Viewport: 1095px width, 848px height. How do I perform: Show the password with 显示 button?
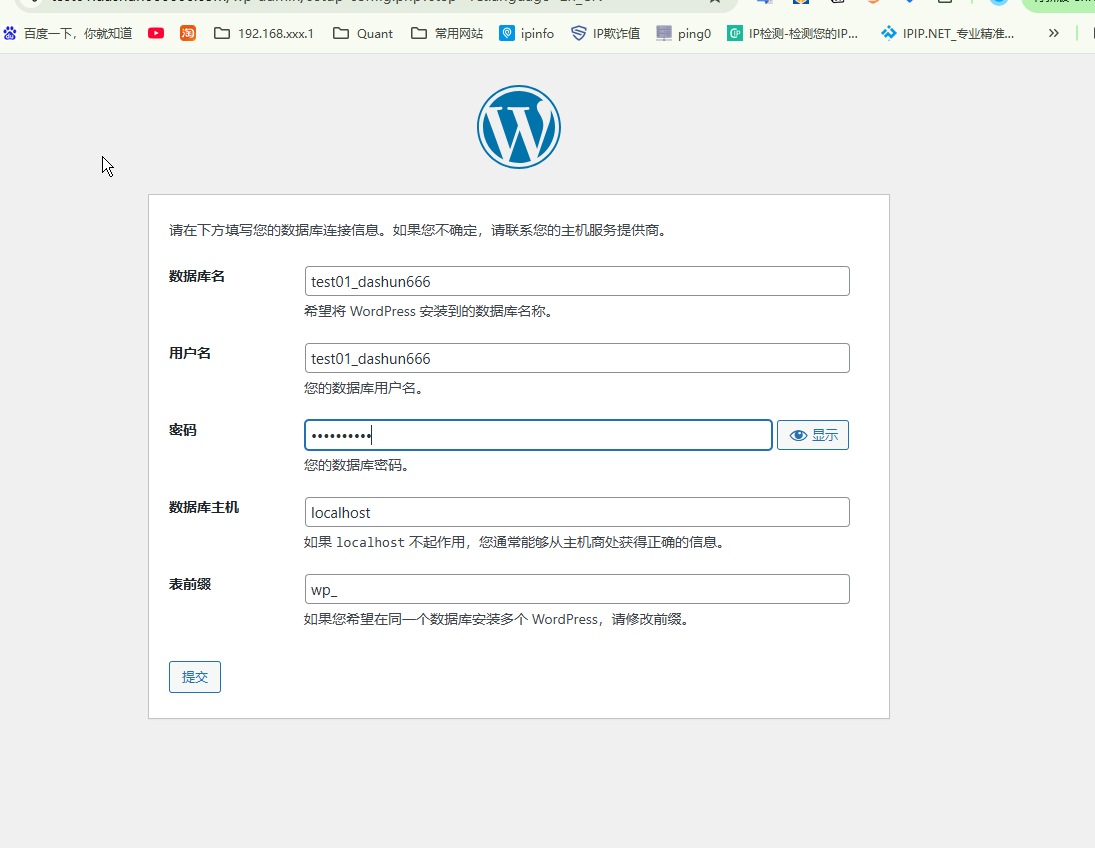813,435
